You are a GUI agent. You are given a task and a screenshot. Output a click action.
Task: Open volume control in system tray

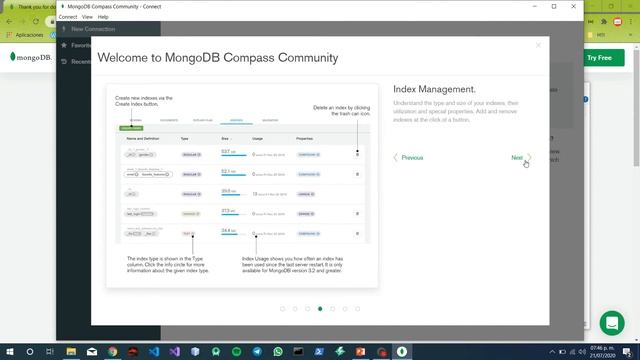point(582,351)
